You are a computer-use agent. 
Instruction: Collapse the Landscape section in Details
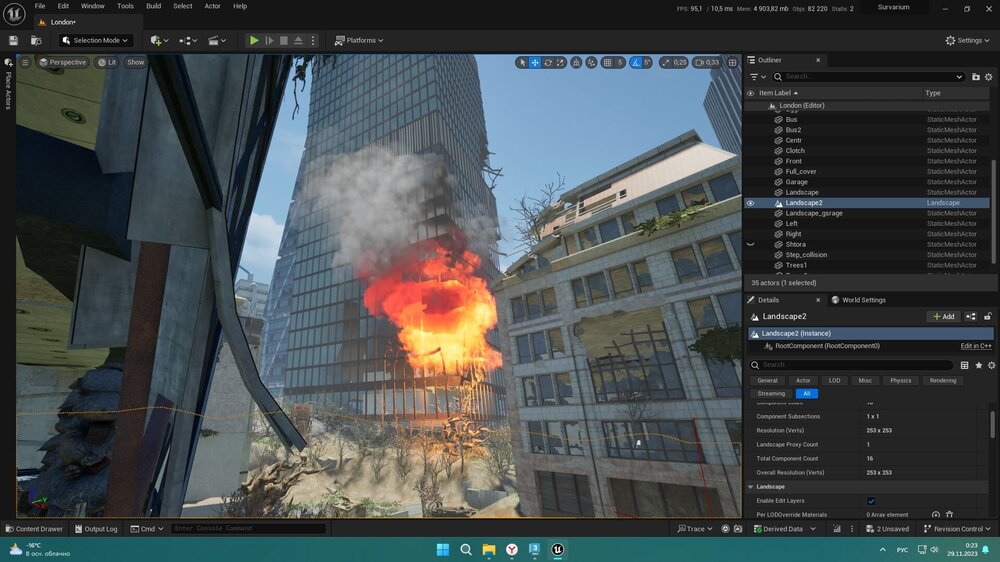pos(751,487)
